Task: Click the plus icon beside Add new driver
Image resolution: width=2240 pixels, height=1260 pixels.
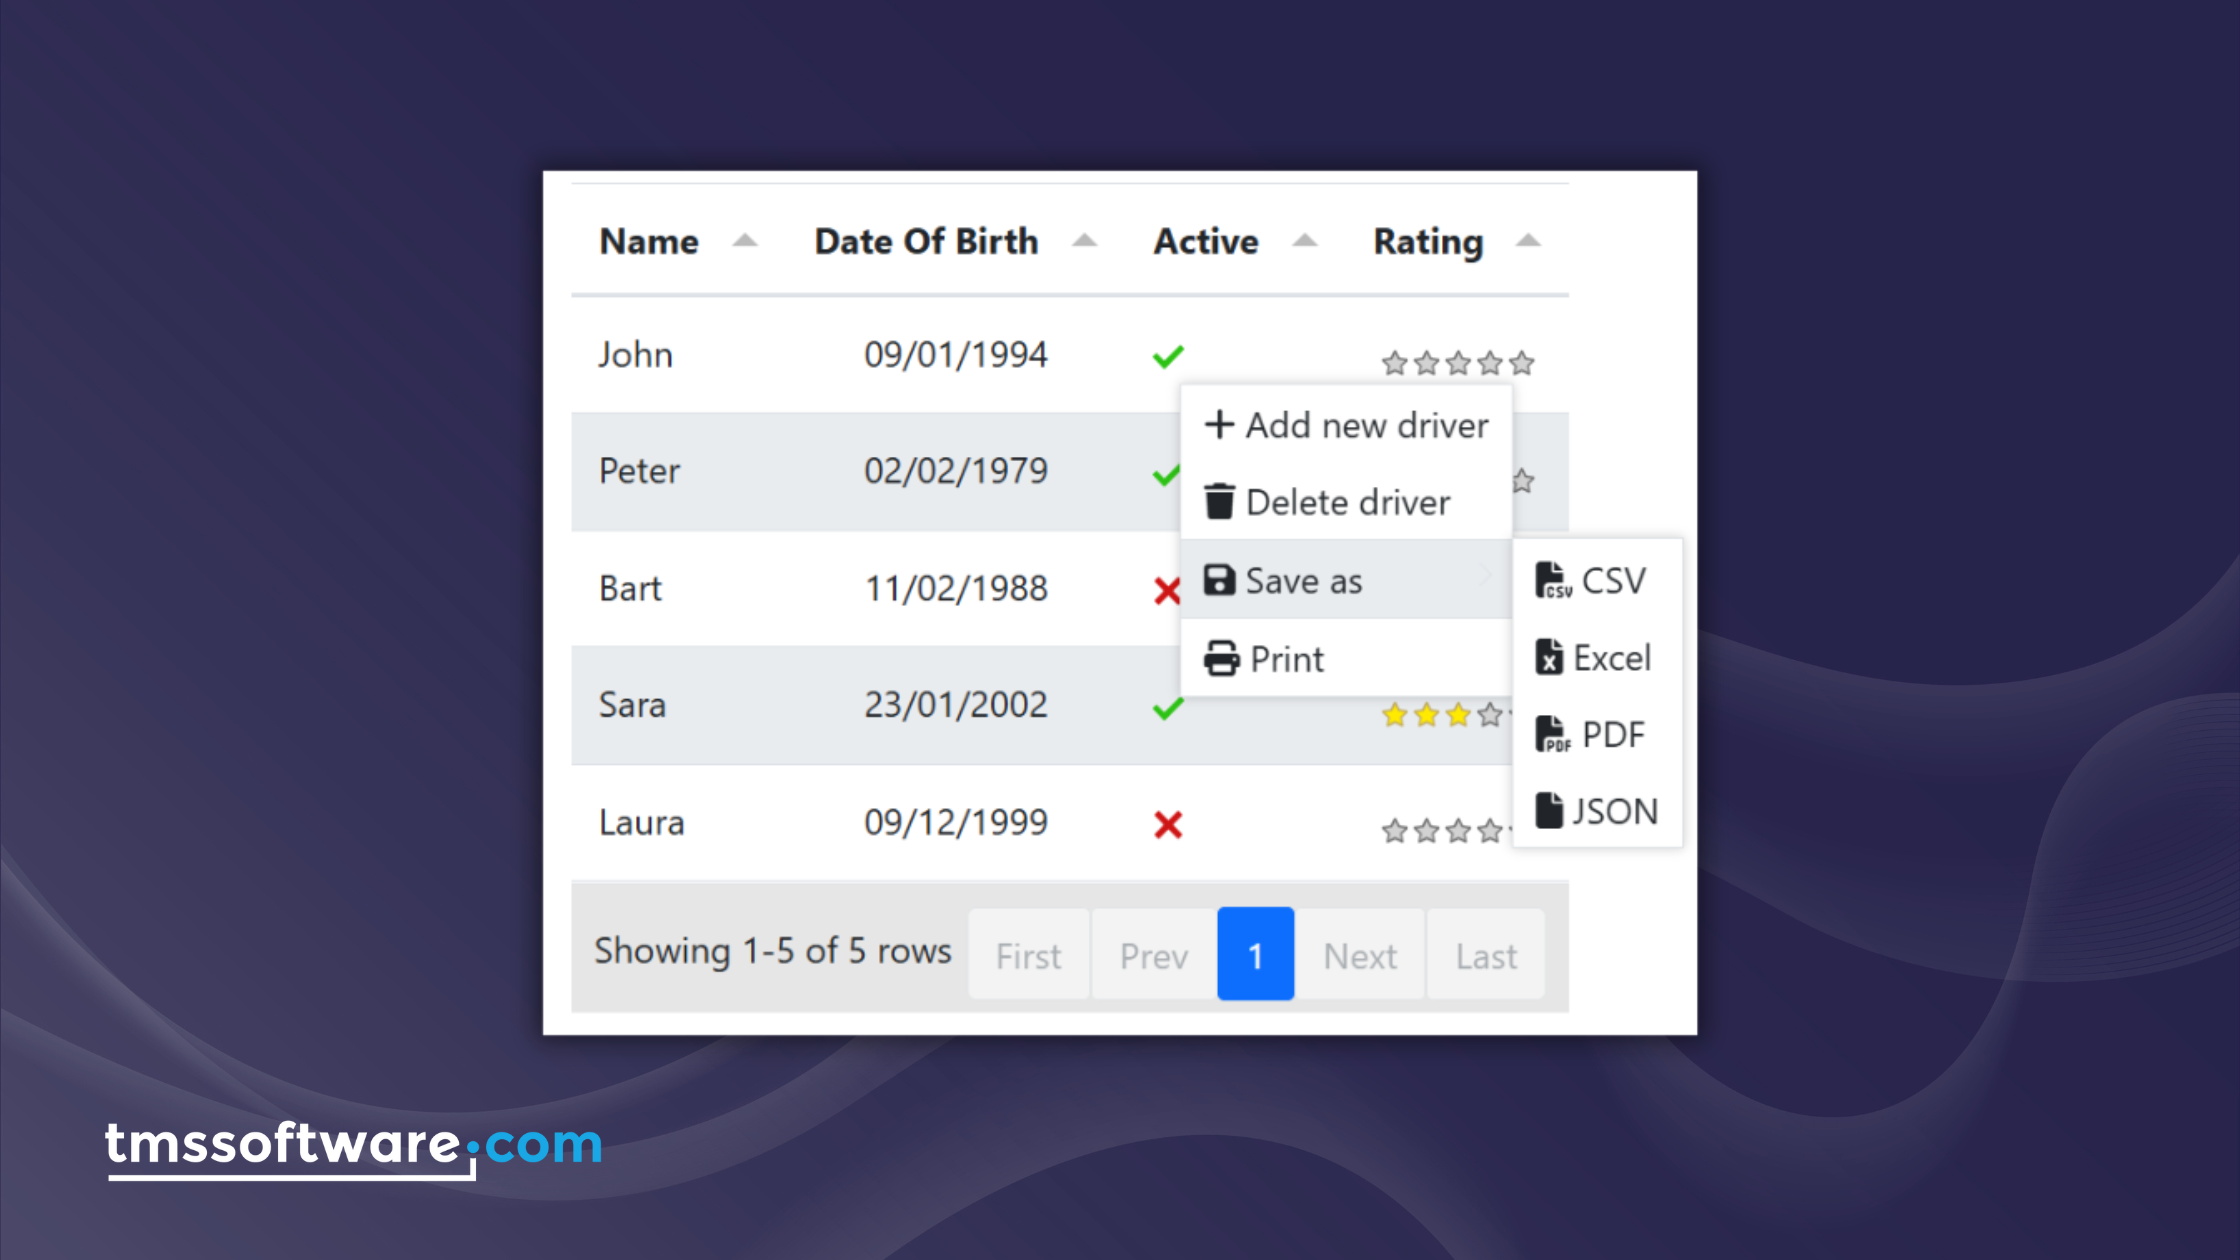Action: click(x=1218, y=425)
